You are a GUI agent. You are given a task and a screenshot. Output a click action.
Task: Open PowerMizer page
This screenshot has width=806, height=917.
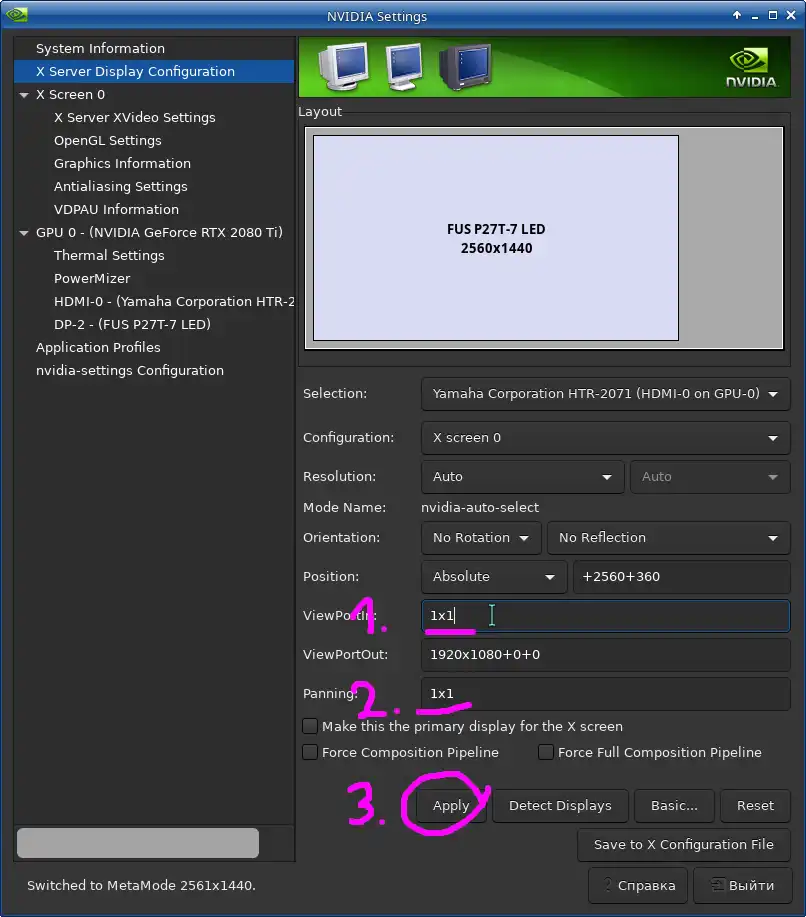click(92, 278)
